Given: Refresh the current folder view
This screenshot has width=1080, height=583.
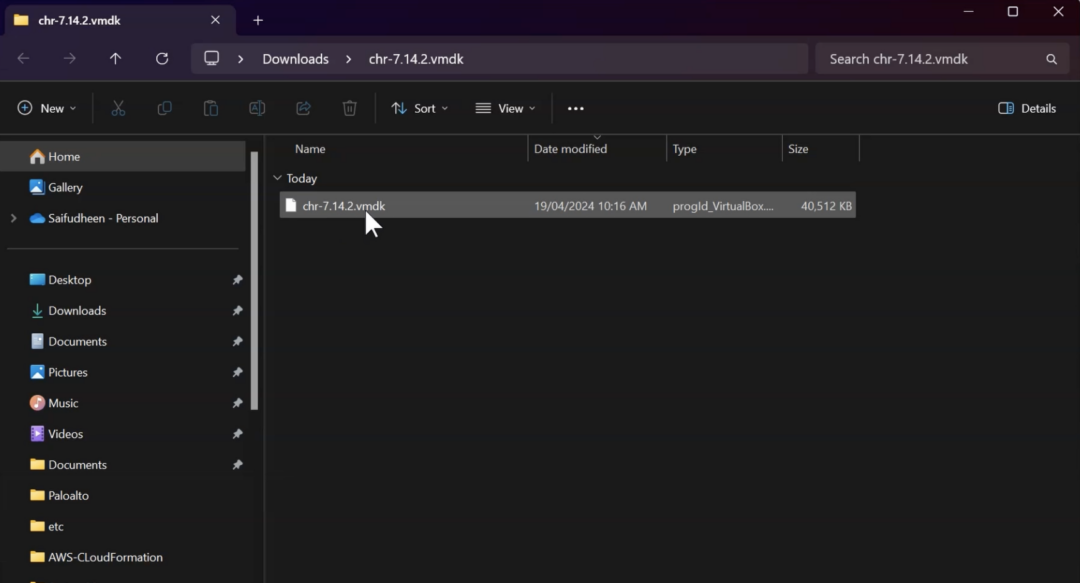Looking at the screenshot, I should [162, 58].
